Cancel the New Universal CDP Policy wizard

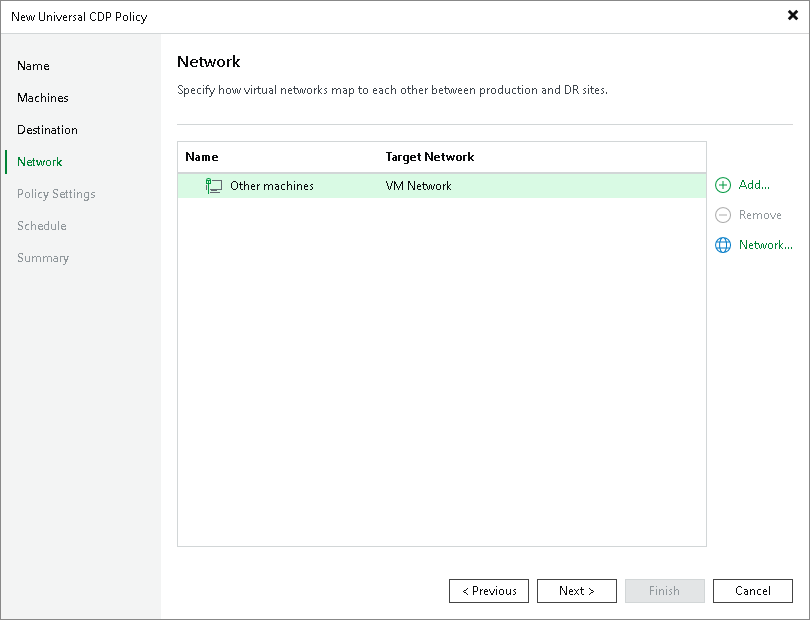point(753,591)
